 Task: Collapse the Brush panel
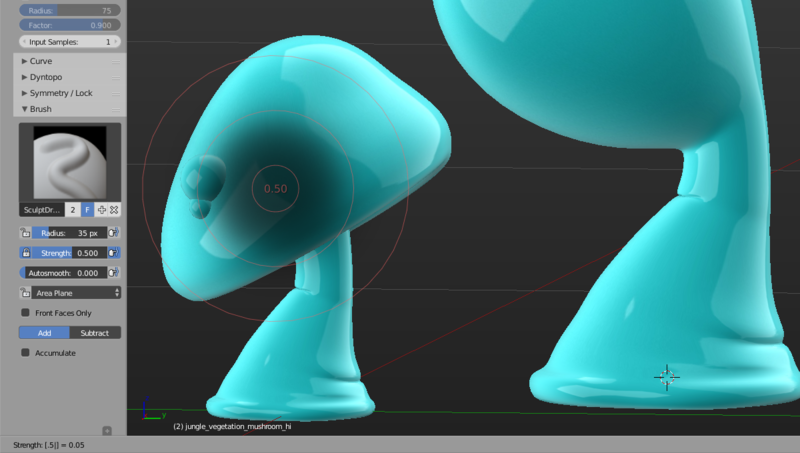coord(41,109)
